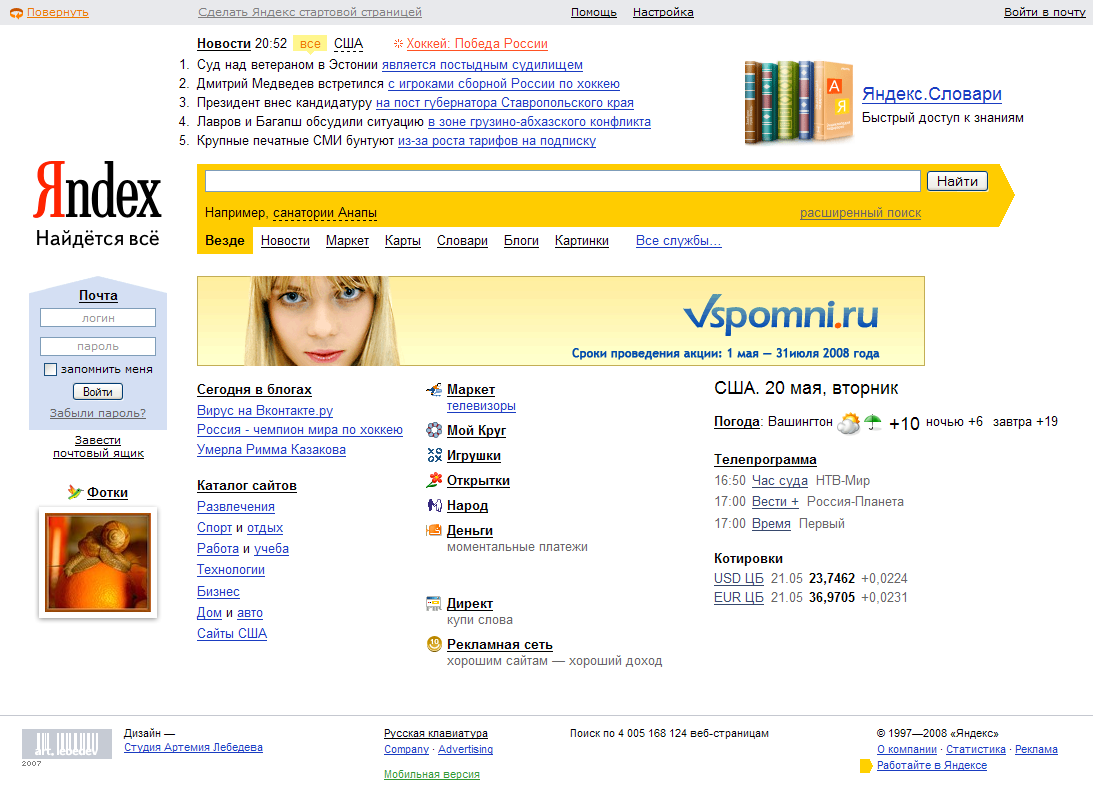Image resolution: width=1093 pixels, height=807 pixels.
Task: Open the Яндекс.Словари title link
Action: click(x=932, y=94)
